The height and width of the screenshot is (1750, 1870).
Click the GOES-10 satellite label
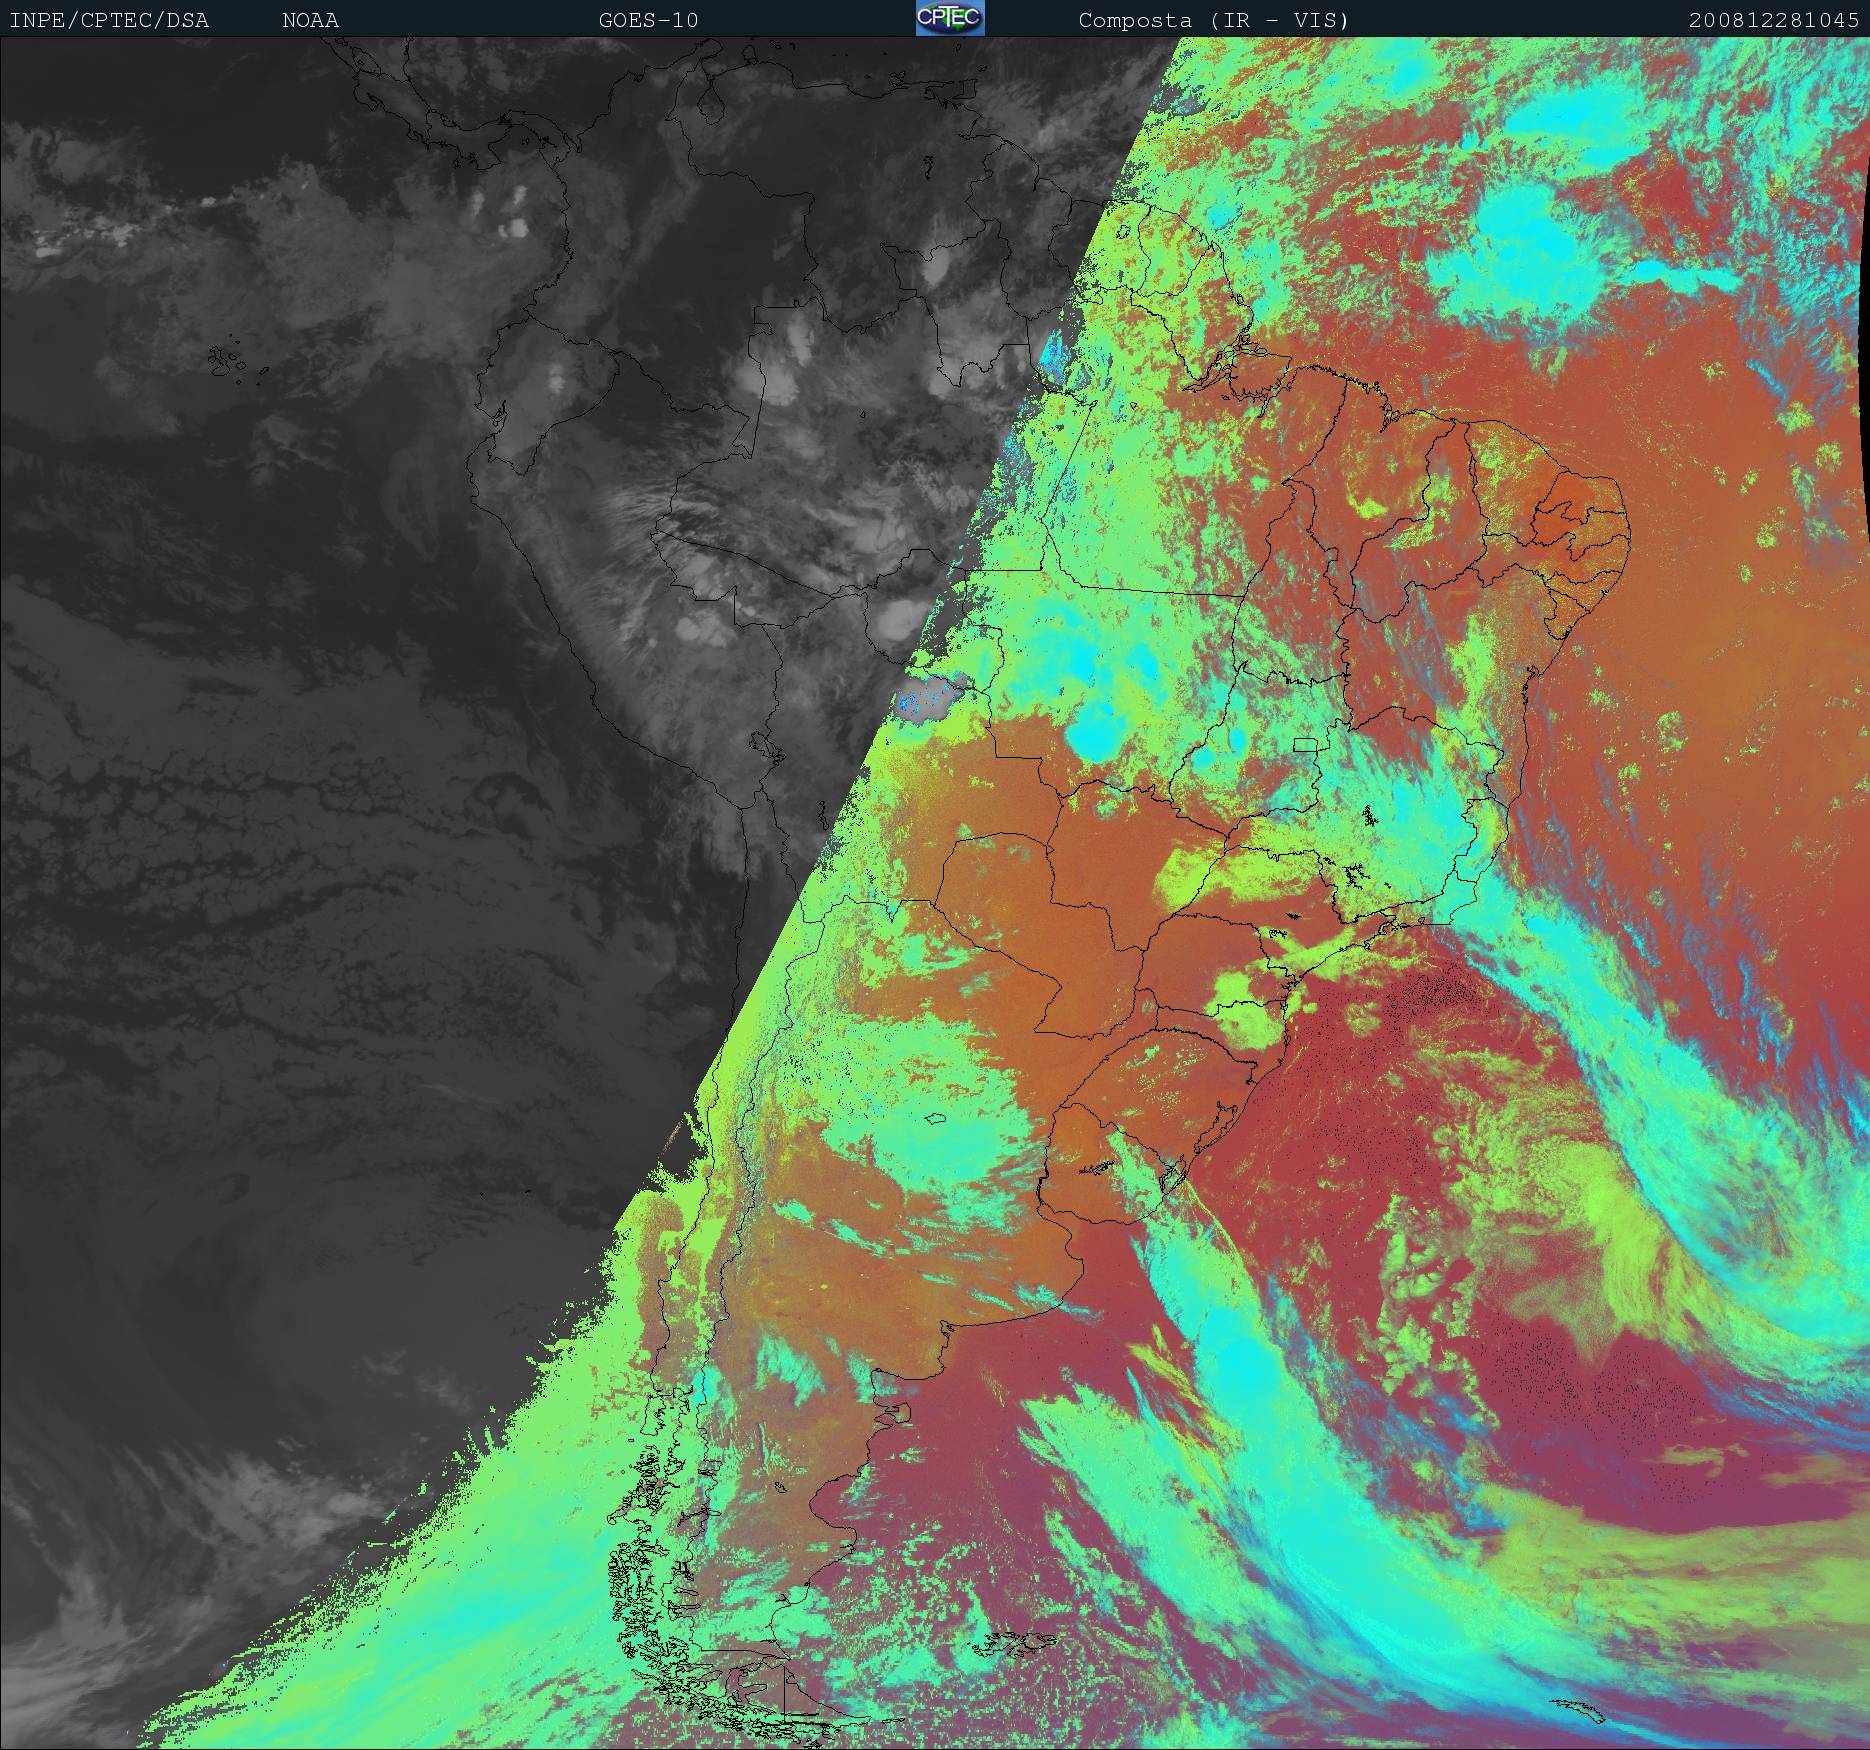click(x=648, y=20)
